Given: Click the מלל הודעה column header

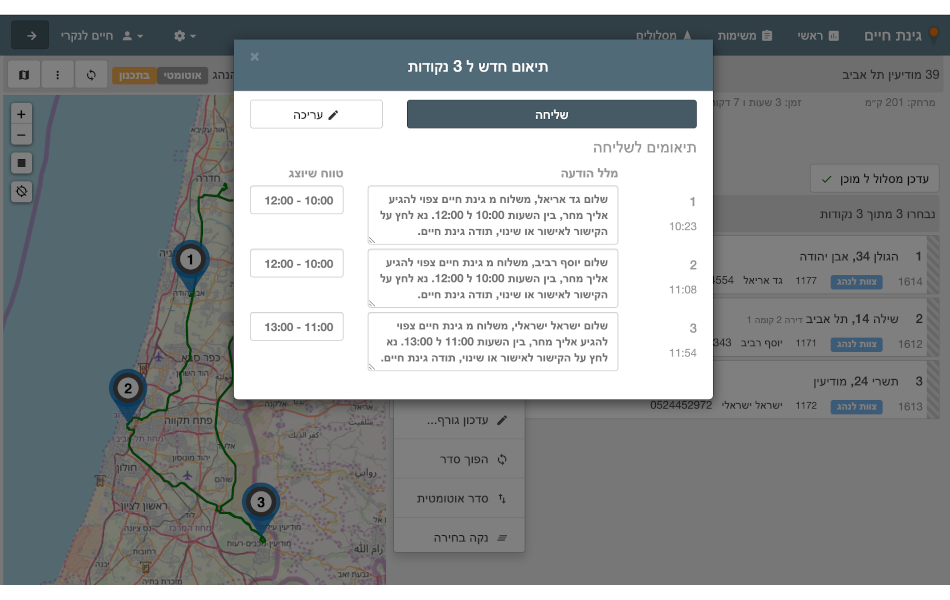Looking at the screenshot, I should (x=589, y=173).
